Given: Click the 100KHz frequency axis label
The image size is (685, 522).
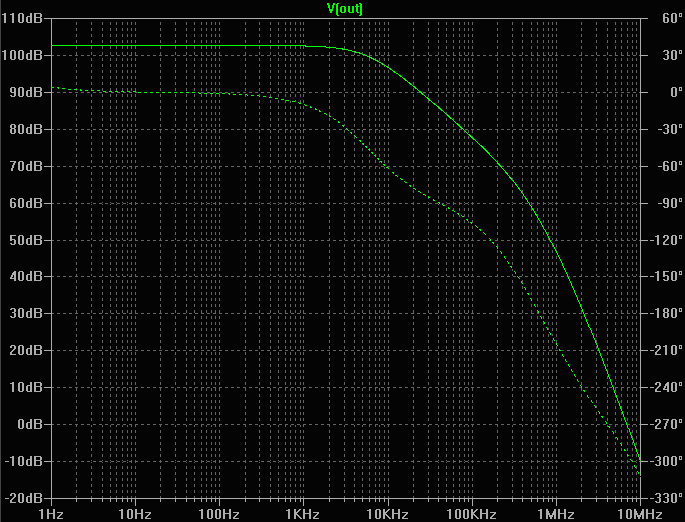Looking at the screenshot, I should (x=472, y=514).
